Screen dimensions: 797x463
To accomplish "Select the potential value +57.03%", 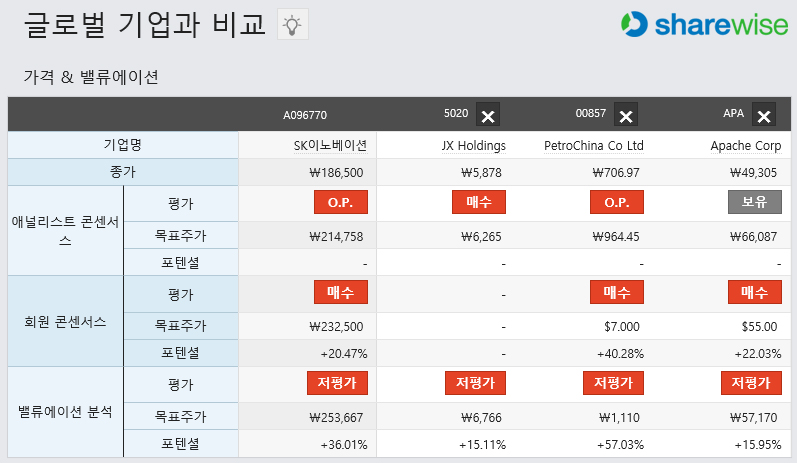I will click(x=621, y=445).
